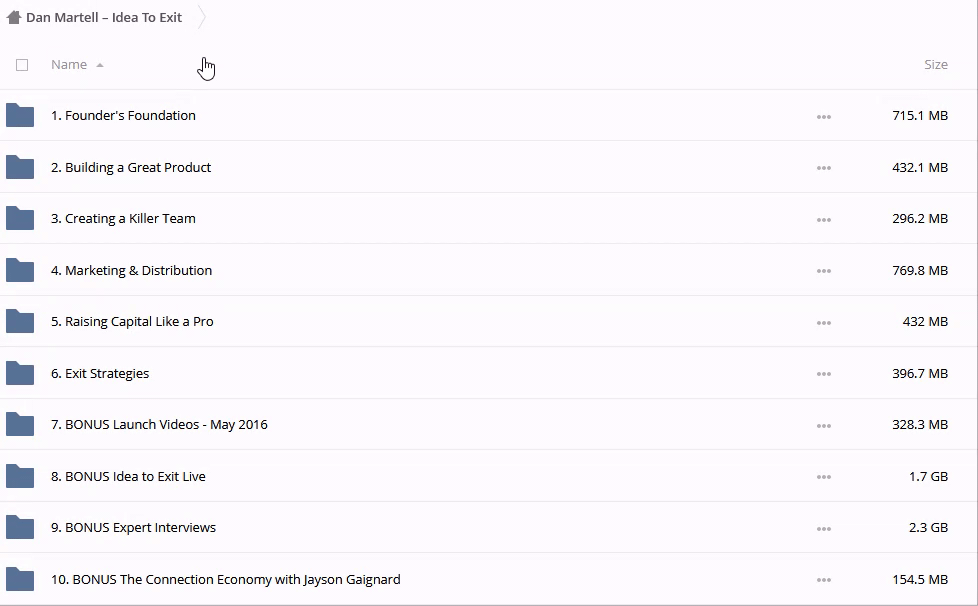Click the Dan Martell – Idea To Exit breadcrumb

(x=104, y=17)
